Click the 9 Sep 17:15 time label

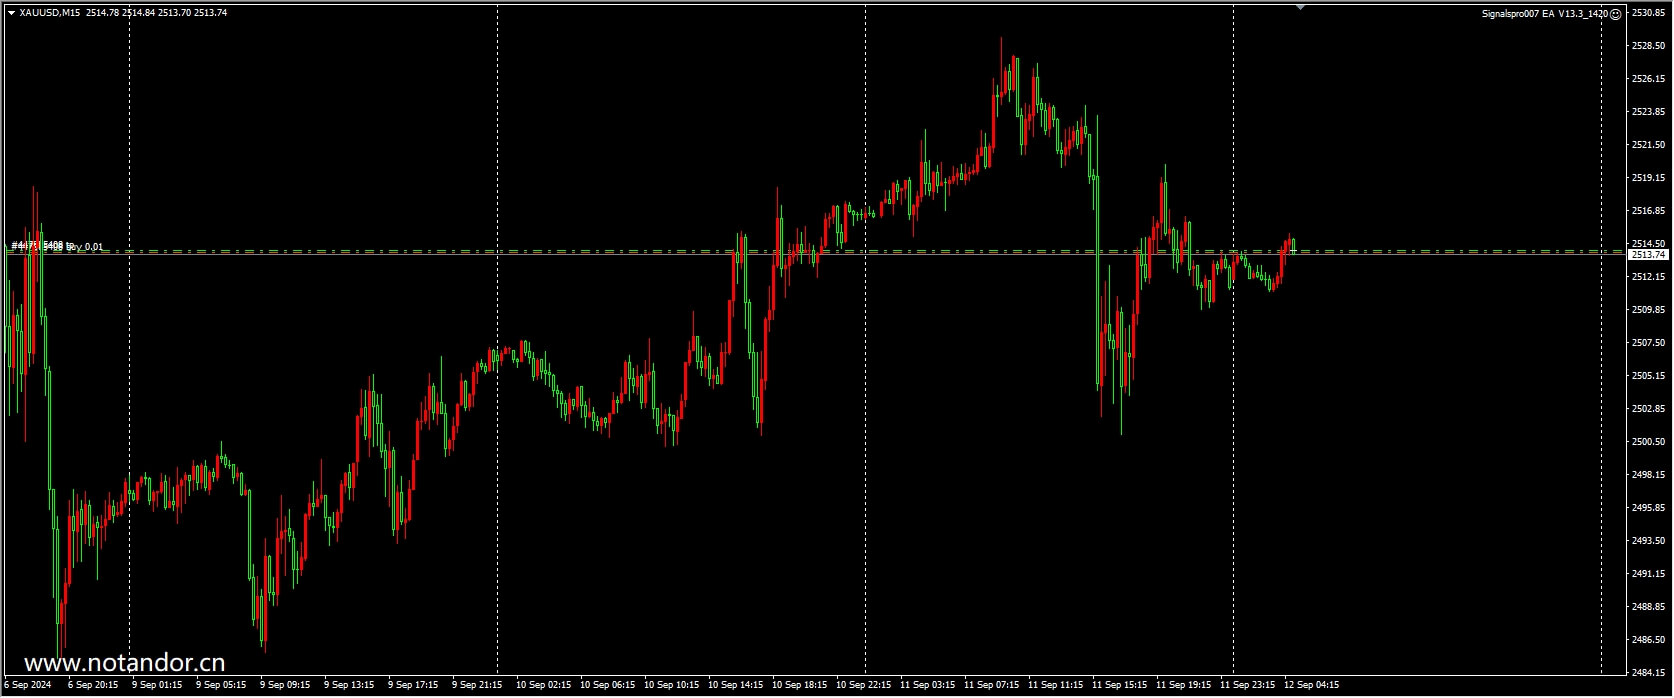(413, 686)
